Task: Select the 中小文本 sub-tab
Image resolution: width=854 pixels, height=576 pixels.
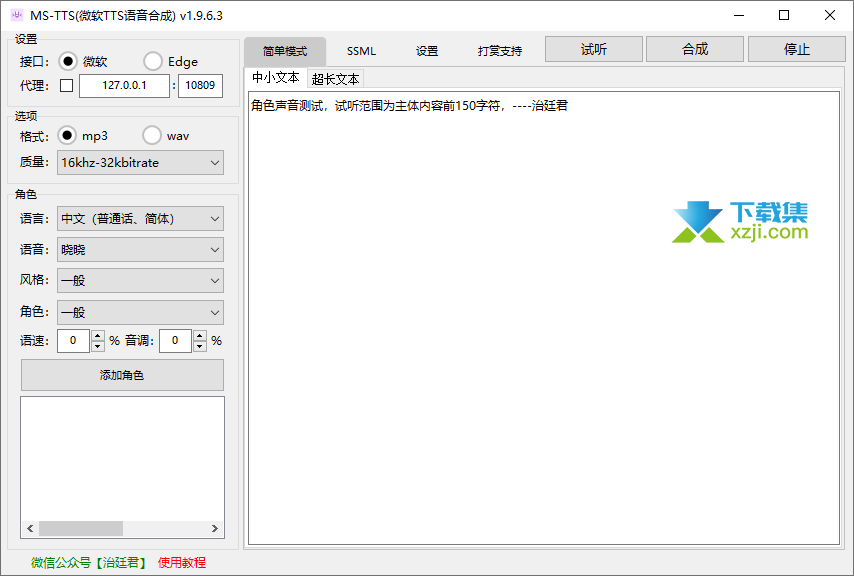Action: [276, 78]
